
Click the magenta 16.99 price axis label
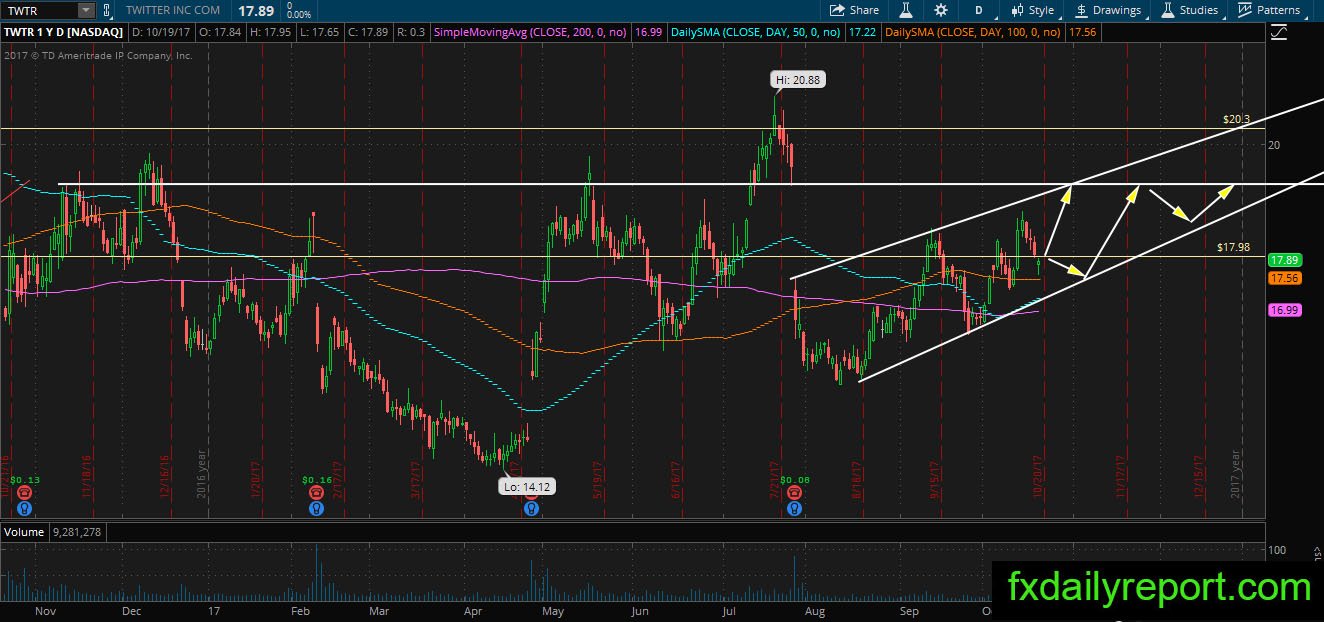[1284, 311]
